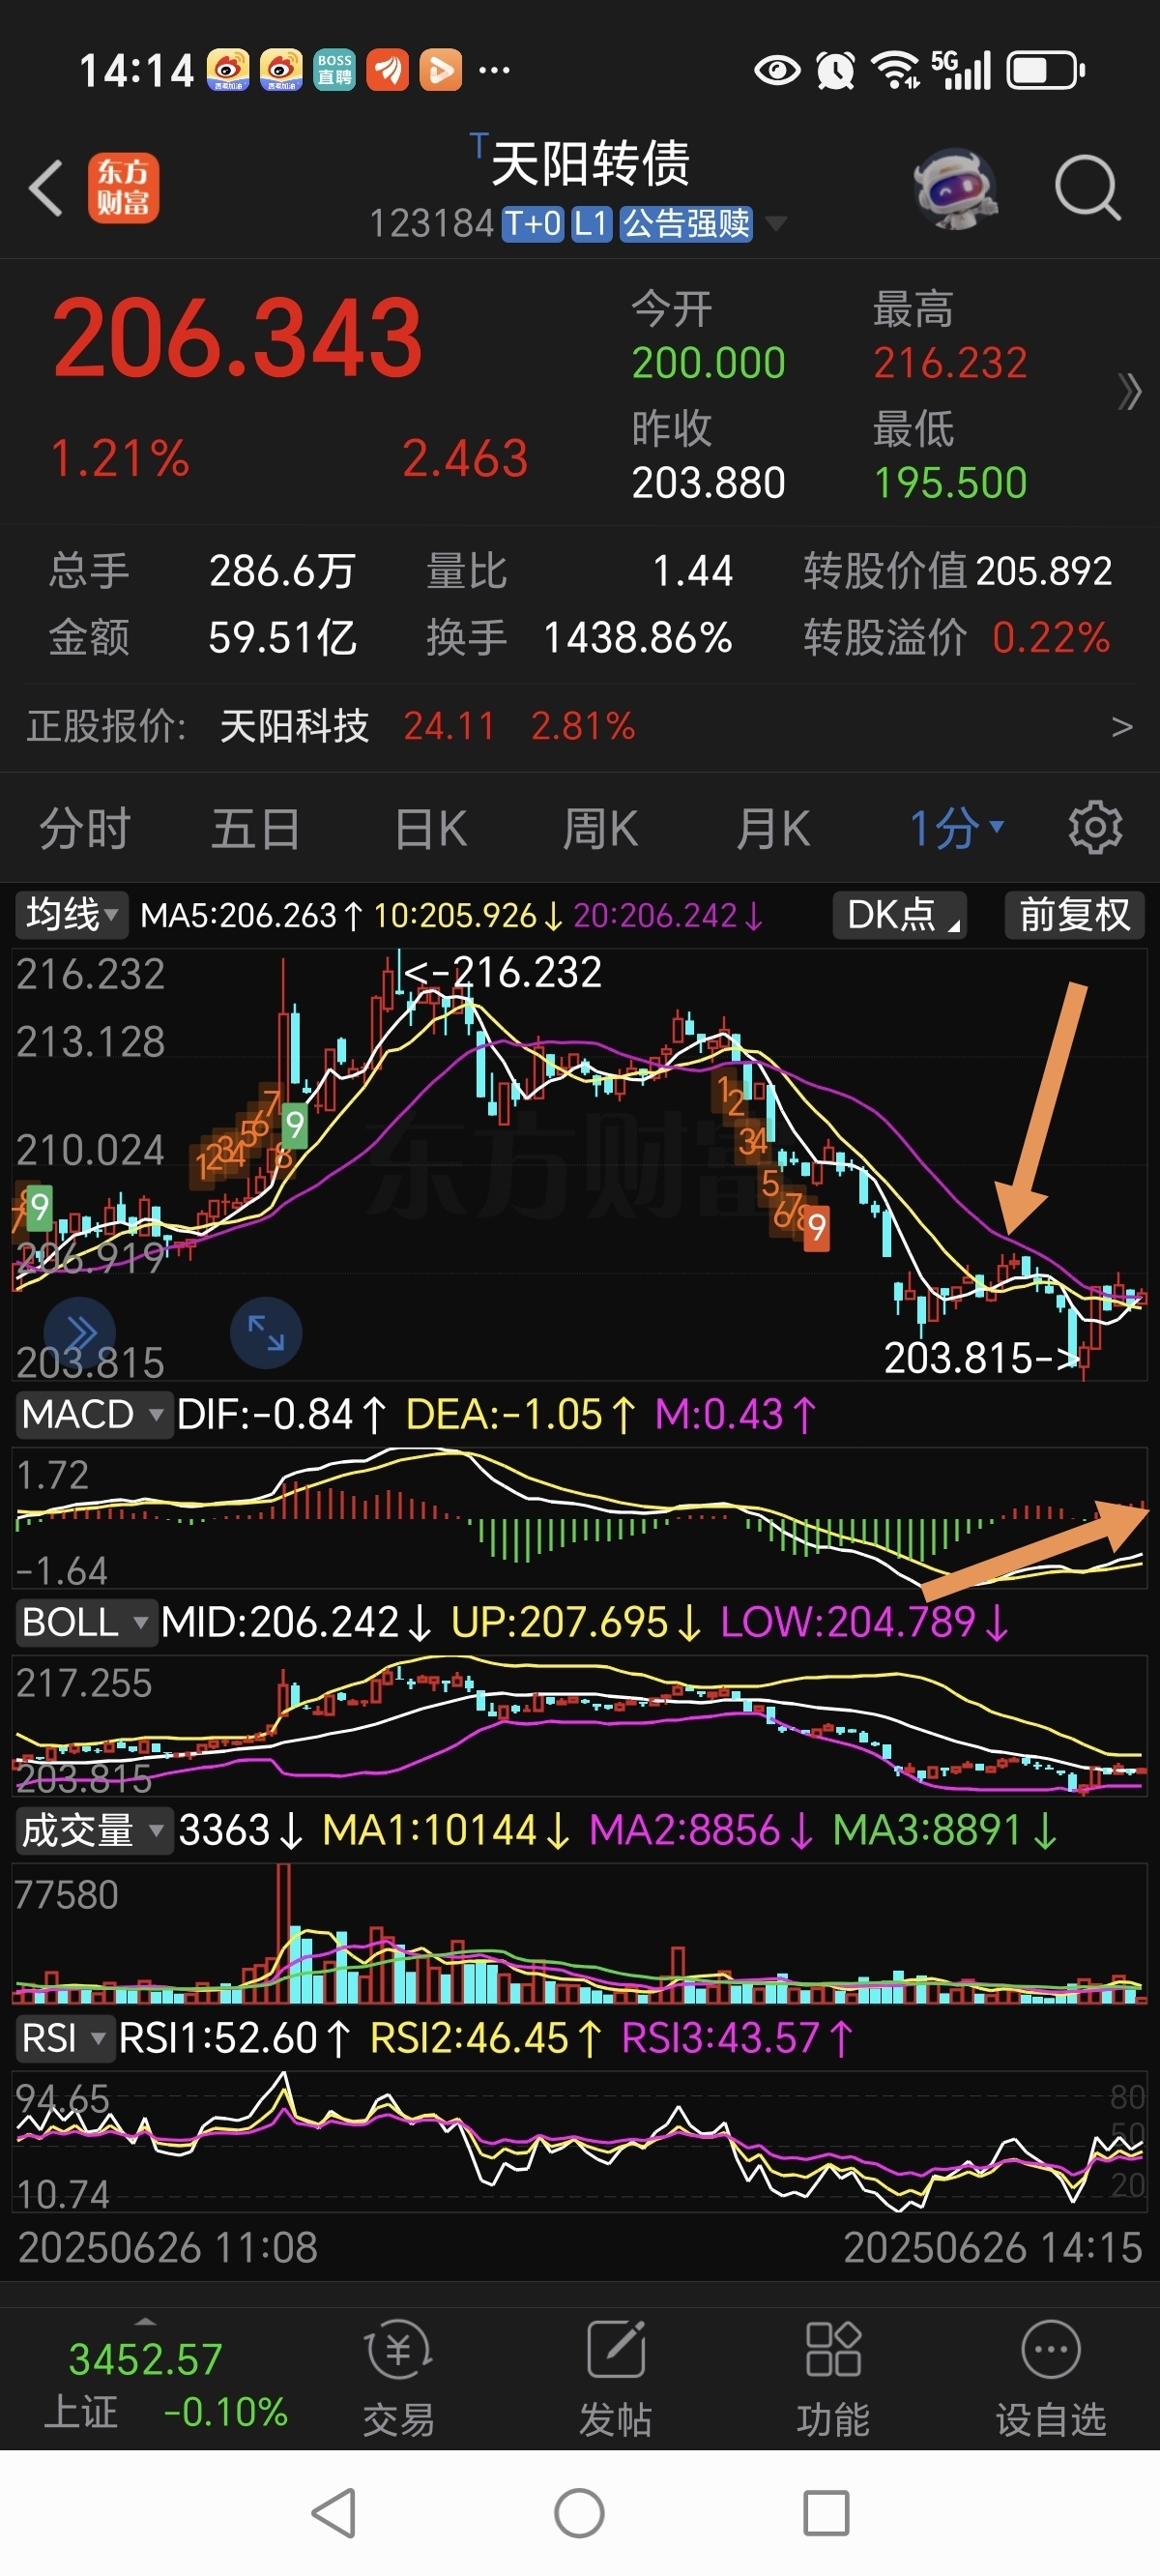Tap the 今开 200.000 value
This screenshot has height=2576, width=1160.
click(708, 362)
